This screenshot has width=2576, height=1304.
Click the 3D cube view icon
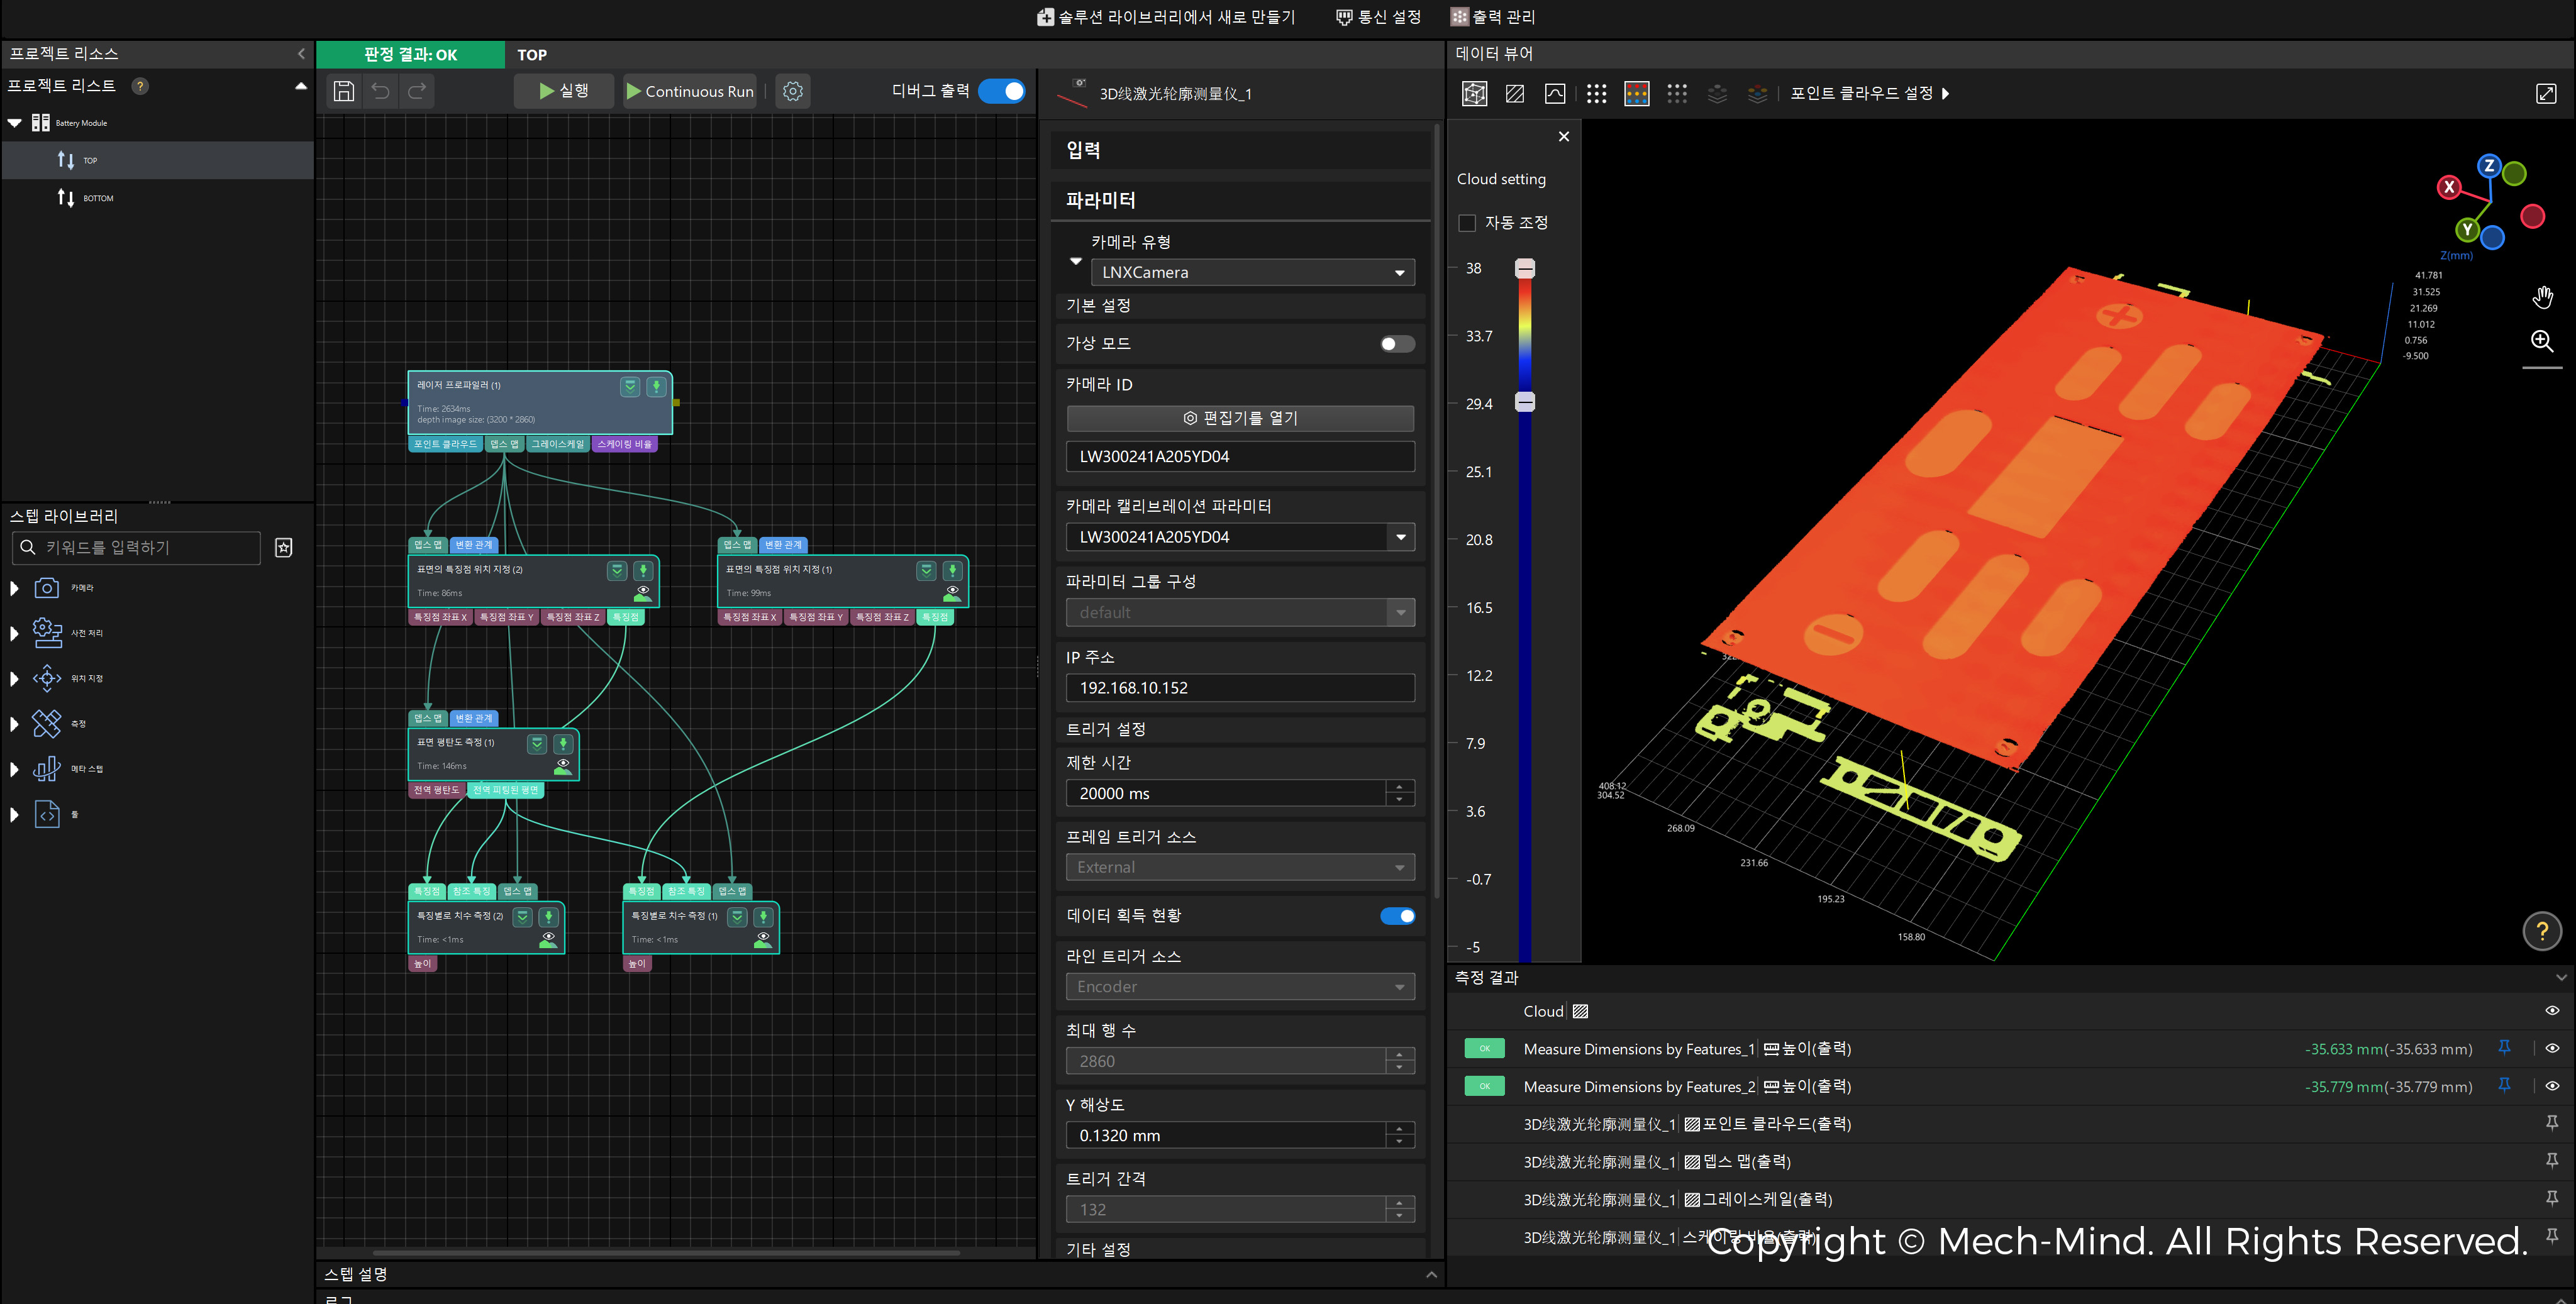tap(1474, 93)
